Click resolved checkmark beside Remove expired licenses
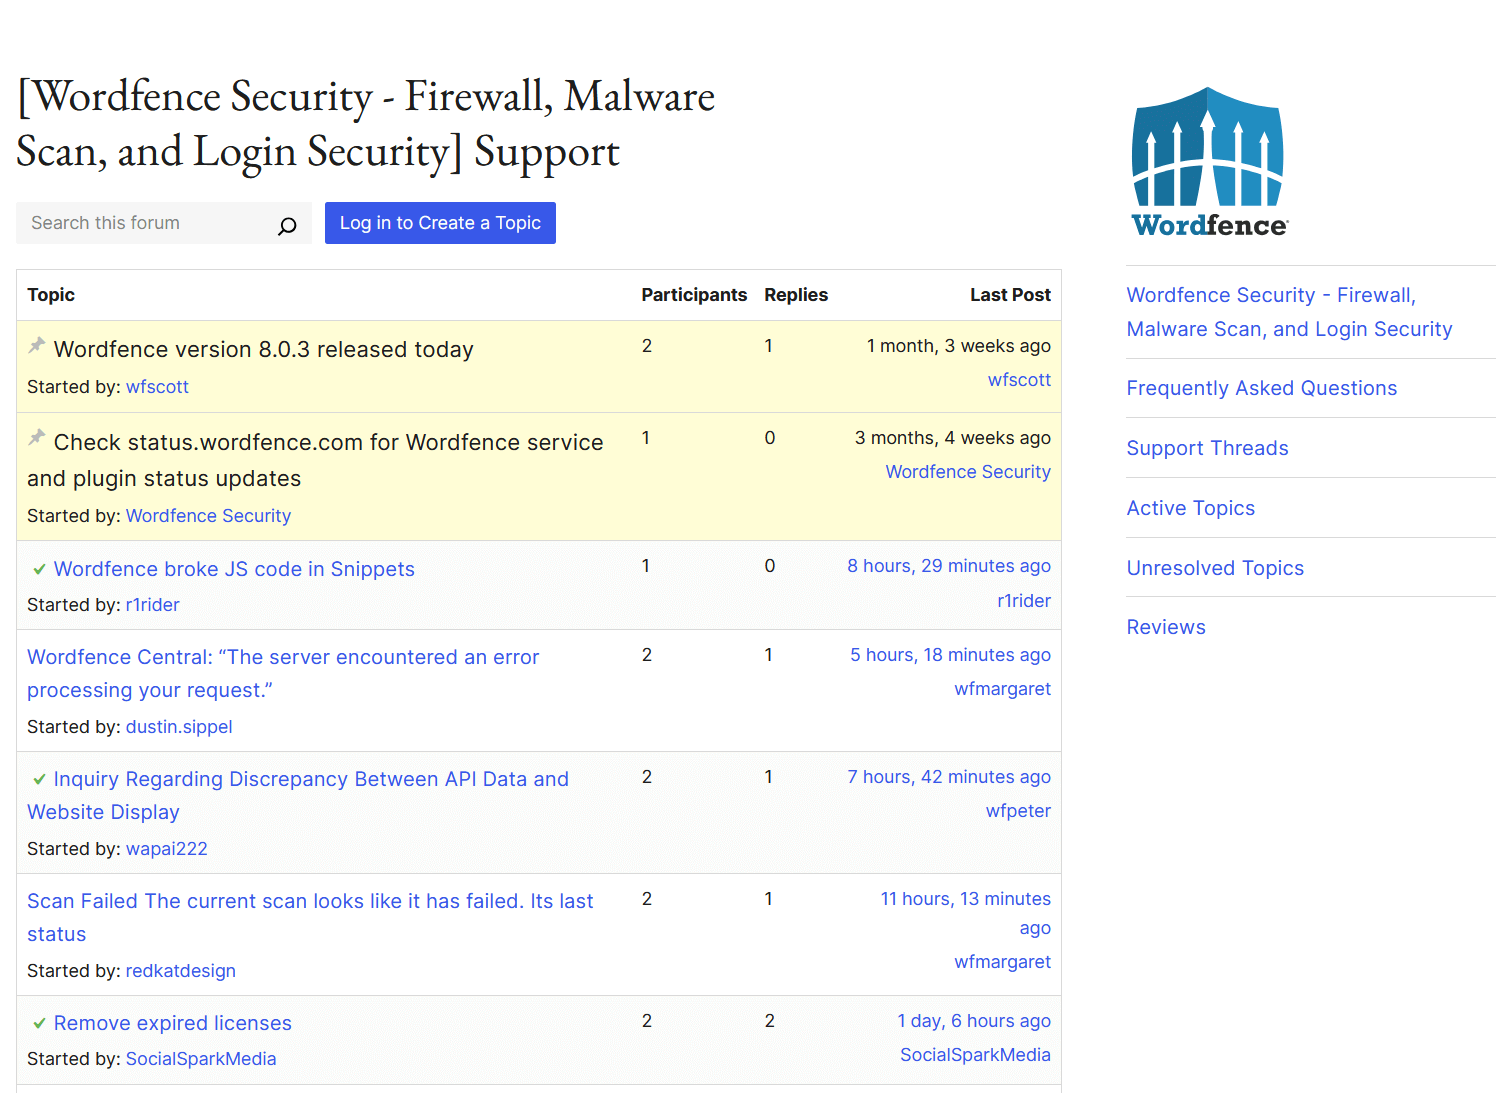 (x=39, y=1023)
